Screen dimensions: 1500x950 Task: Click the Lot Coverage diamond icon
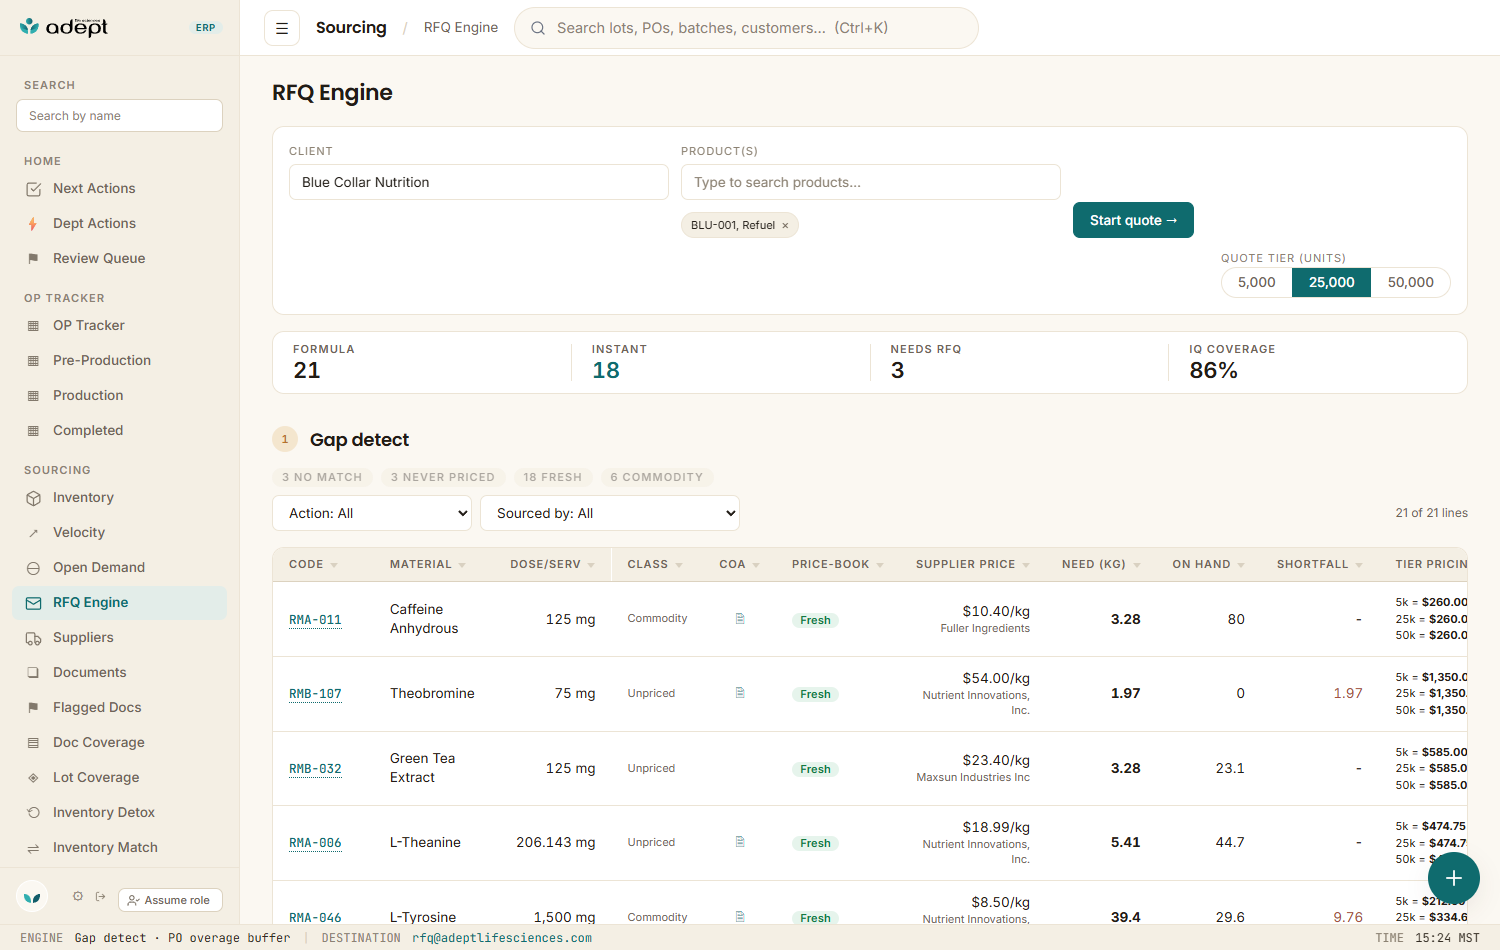(33, 778)
